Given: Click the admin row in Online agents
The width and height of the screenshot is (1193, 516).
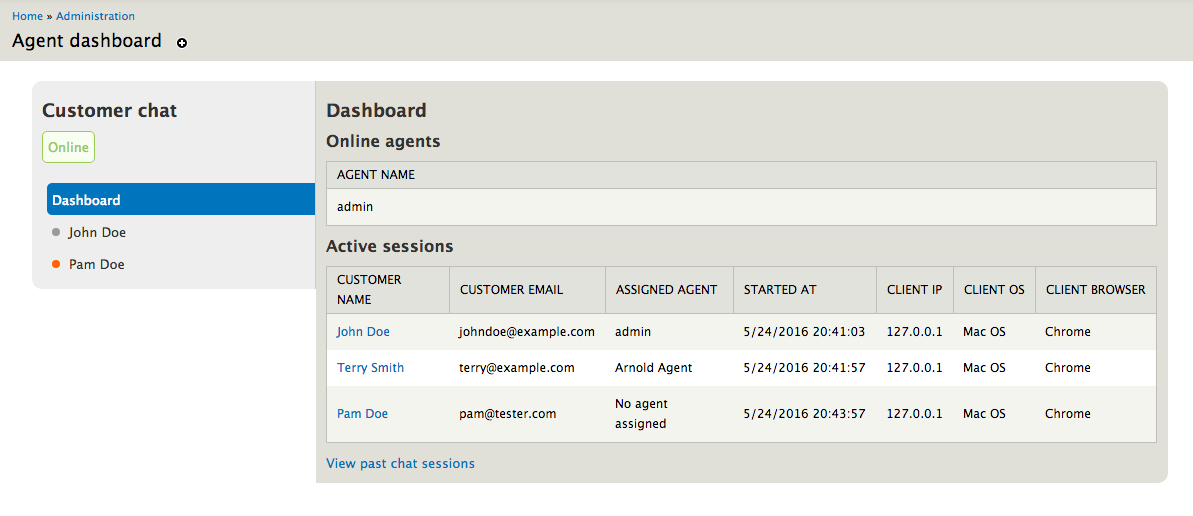Looking at the screenshot, I should pyautogui.click(x=741, y=206).
